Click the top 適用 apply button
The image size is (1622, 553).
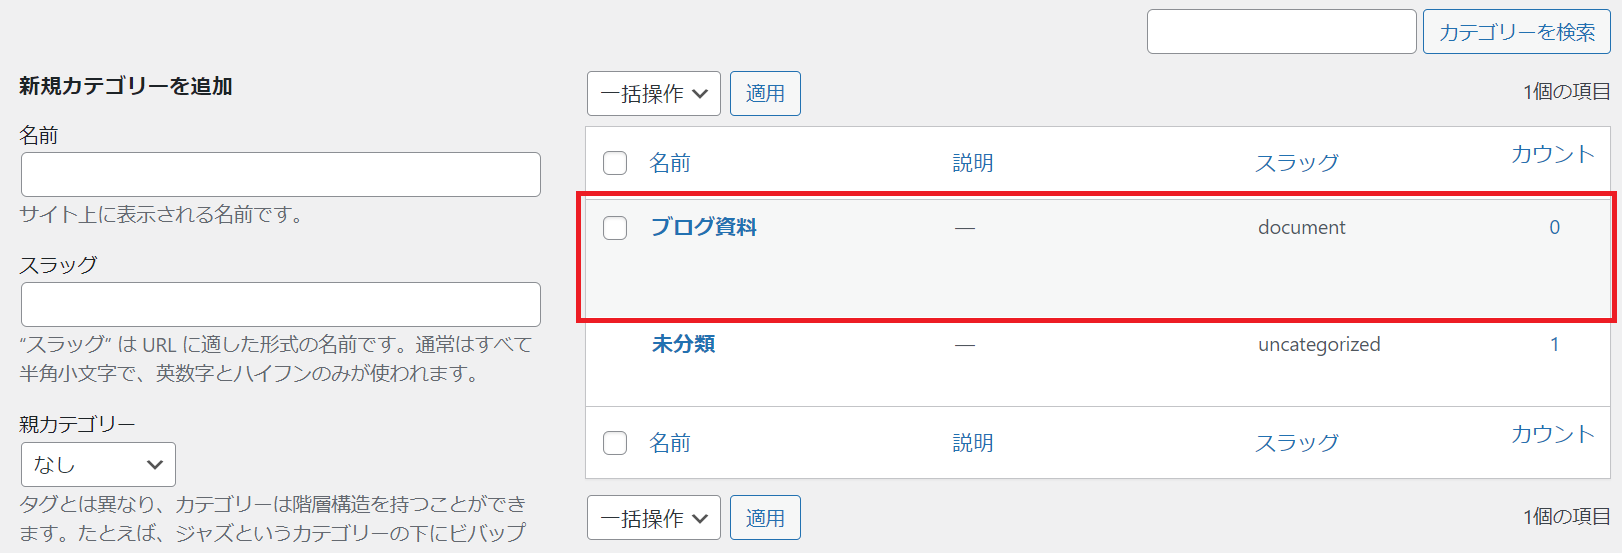(x=765, y=94)
